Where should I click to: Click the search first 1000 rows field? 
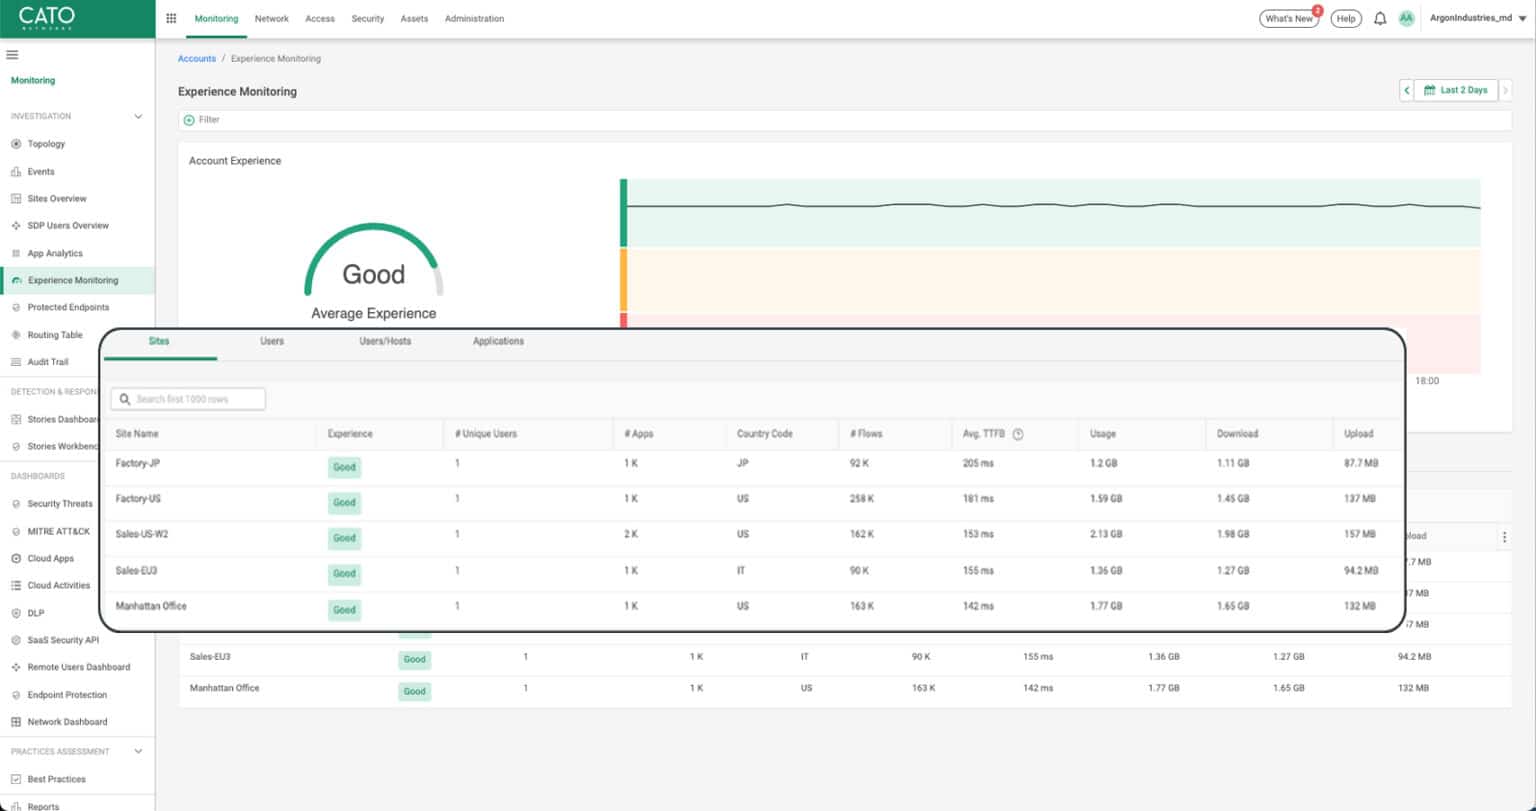[188, 398]
